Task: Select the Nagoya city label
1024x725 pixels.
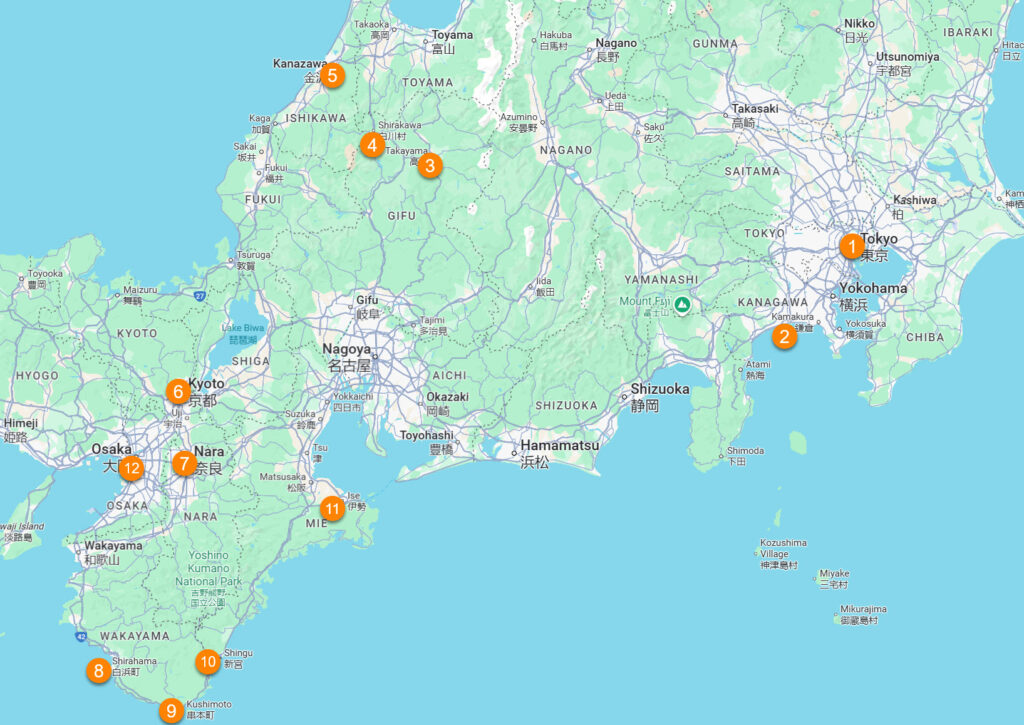Action: pos(346,350)
